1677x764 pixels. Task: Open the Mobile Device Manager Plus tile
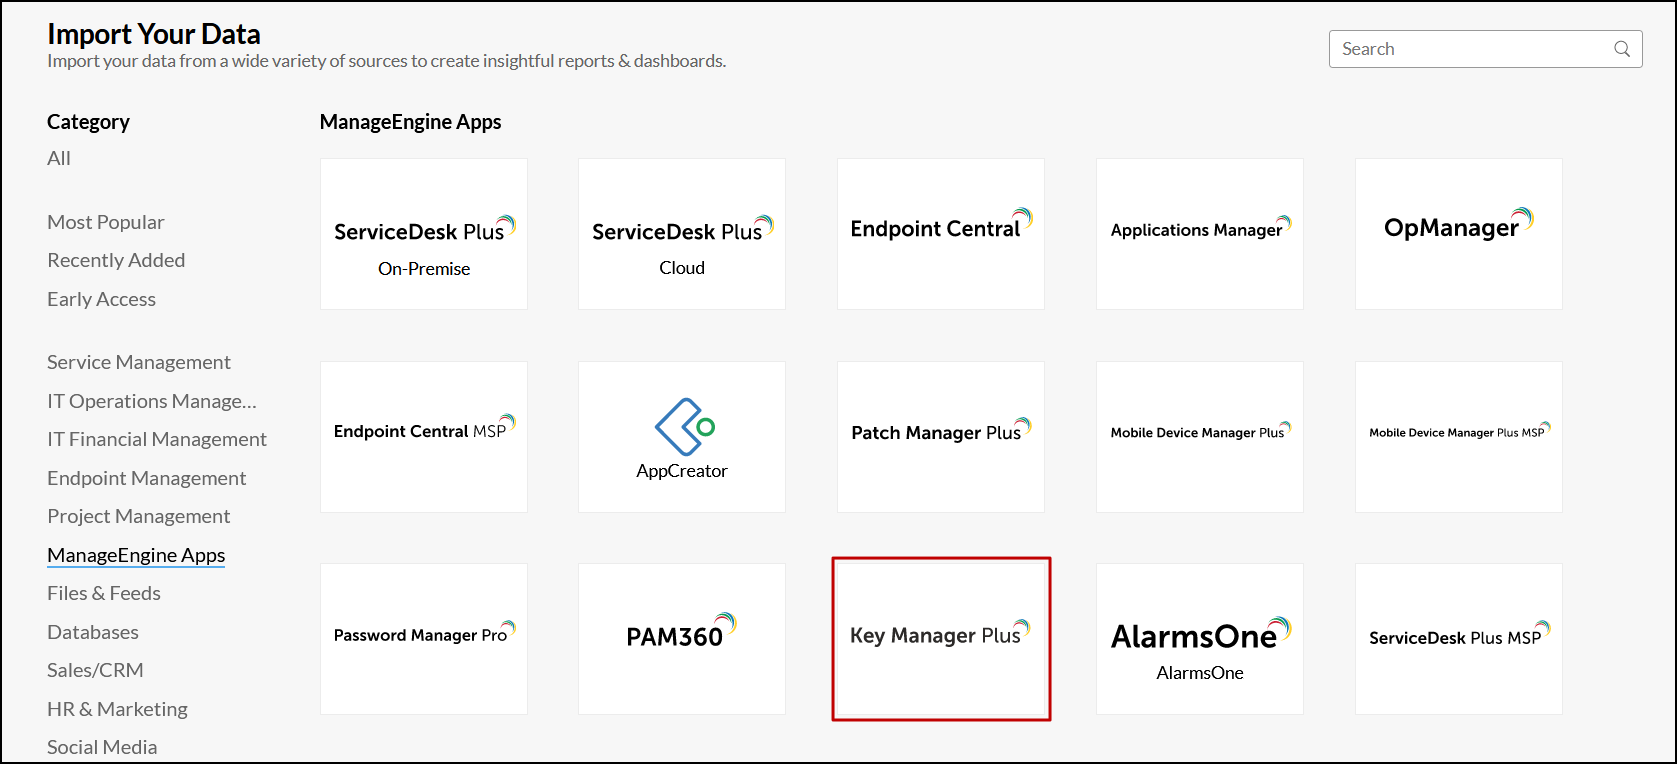1200,437
